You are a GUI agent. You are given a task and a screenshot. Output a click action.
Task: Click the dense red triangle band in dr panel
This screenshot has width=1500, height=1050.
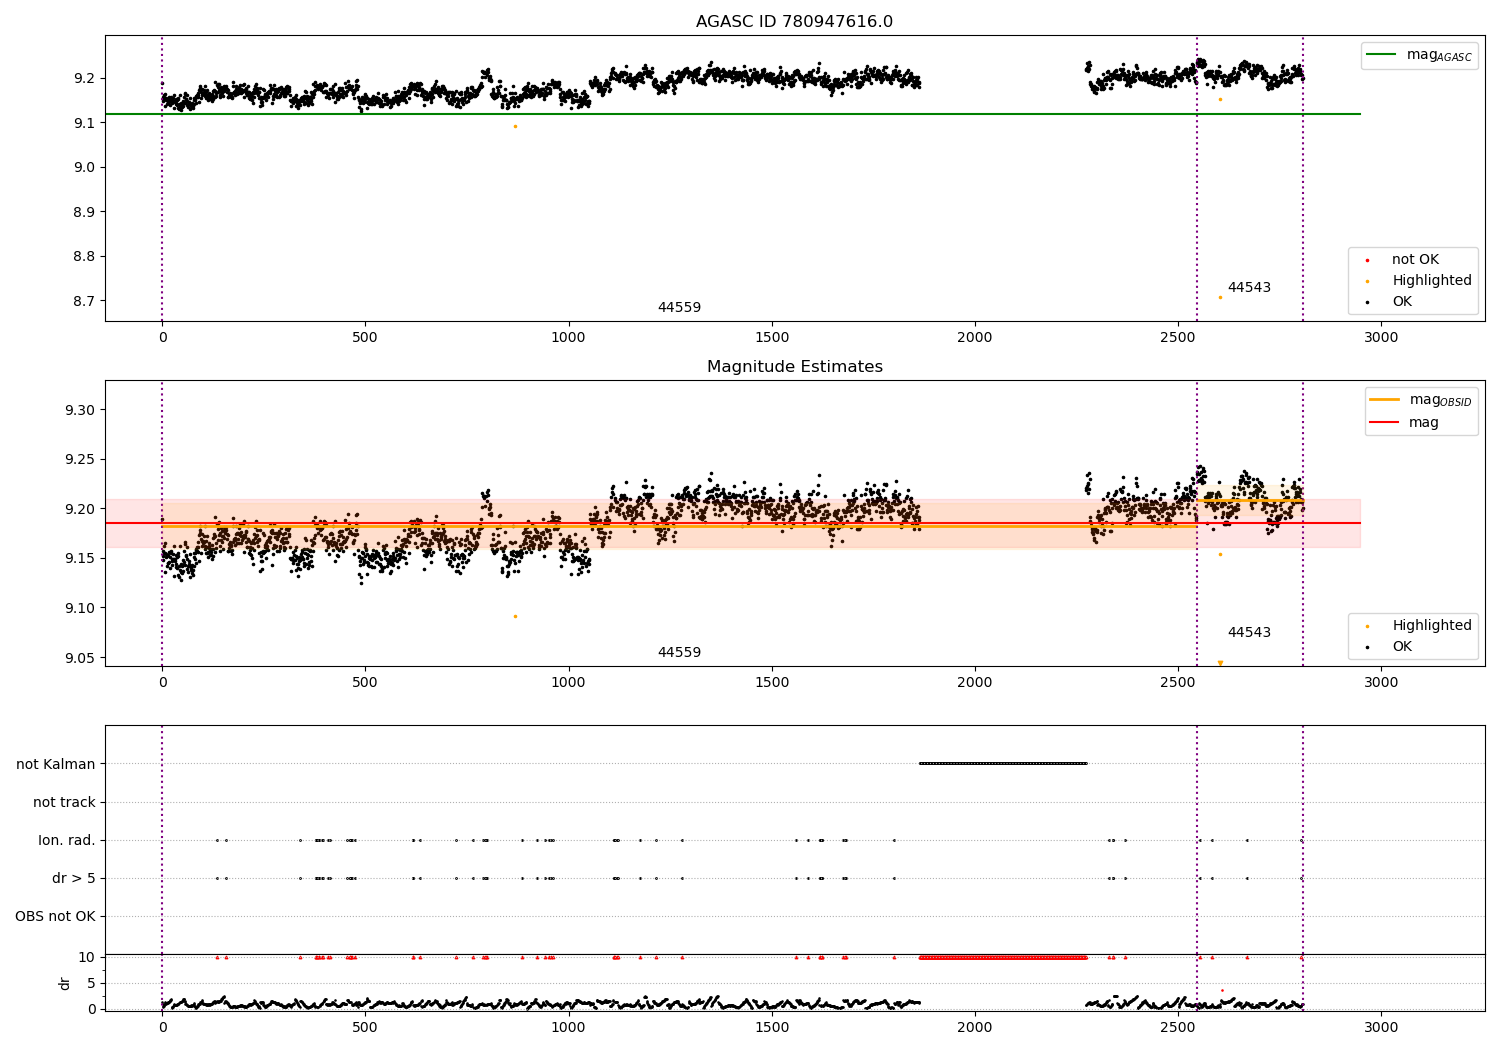(1003, 957)
